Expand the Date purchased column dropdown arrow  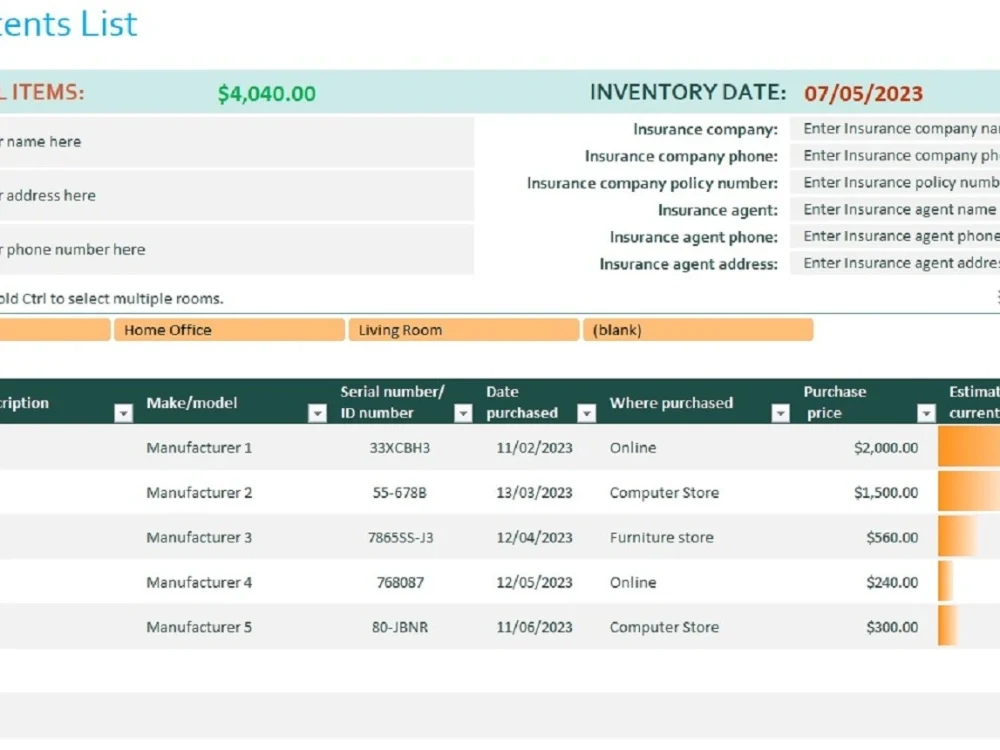point(586,412)
